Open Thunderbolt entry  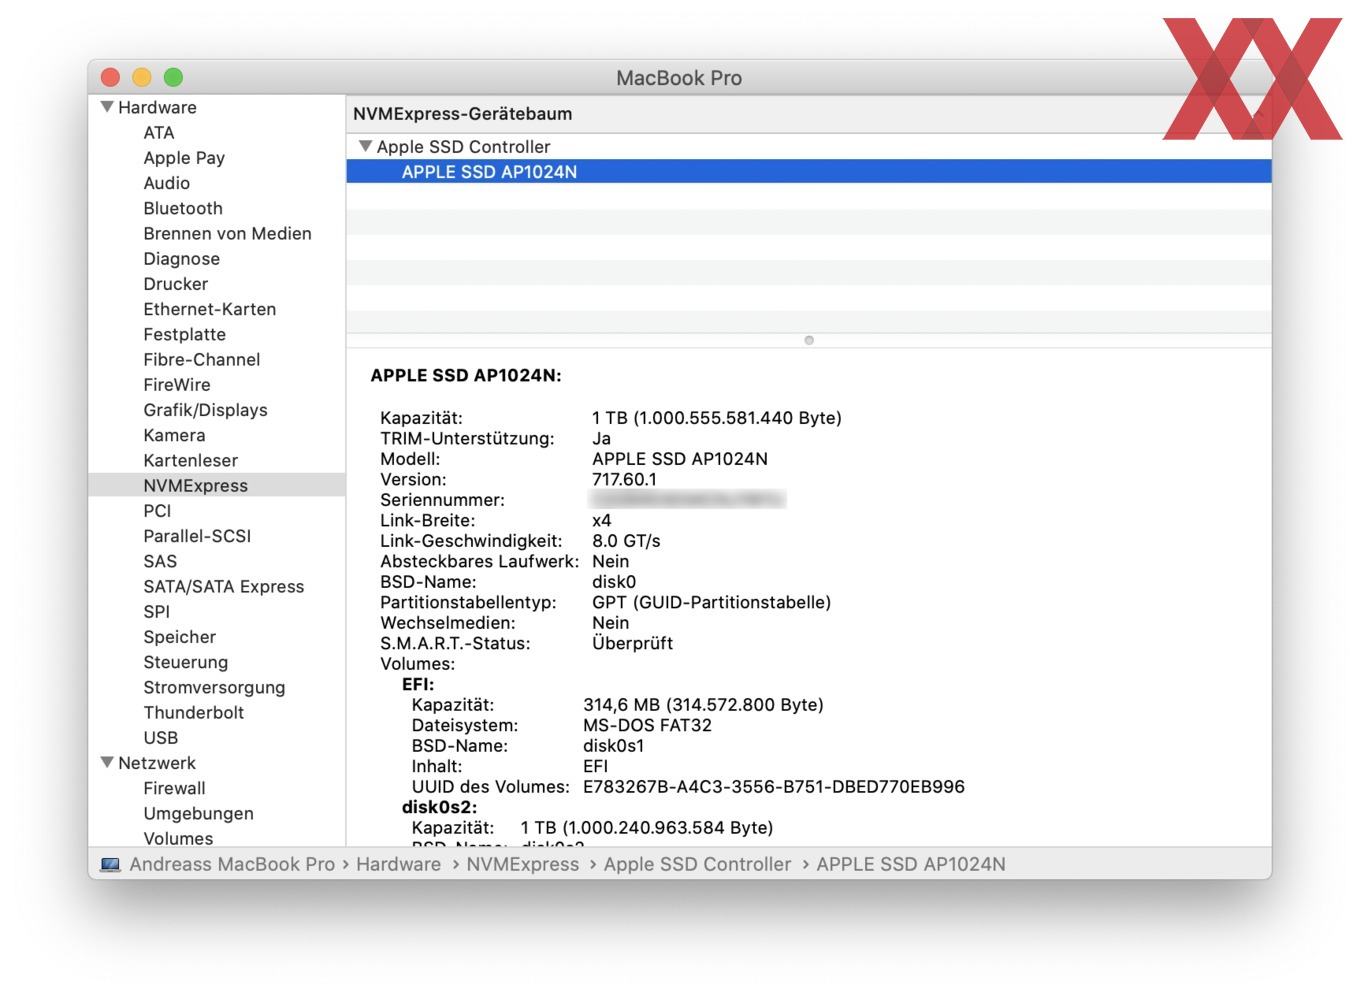coord(194,712)
